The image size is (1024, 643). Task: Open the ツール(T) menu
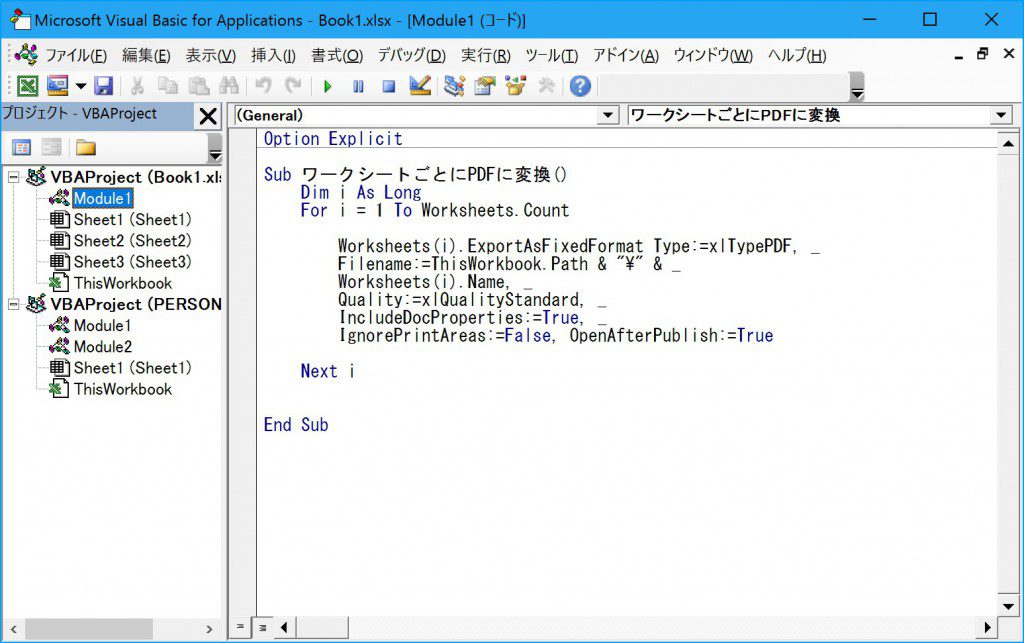pos(552,55)
